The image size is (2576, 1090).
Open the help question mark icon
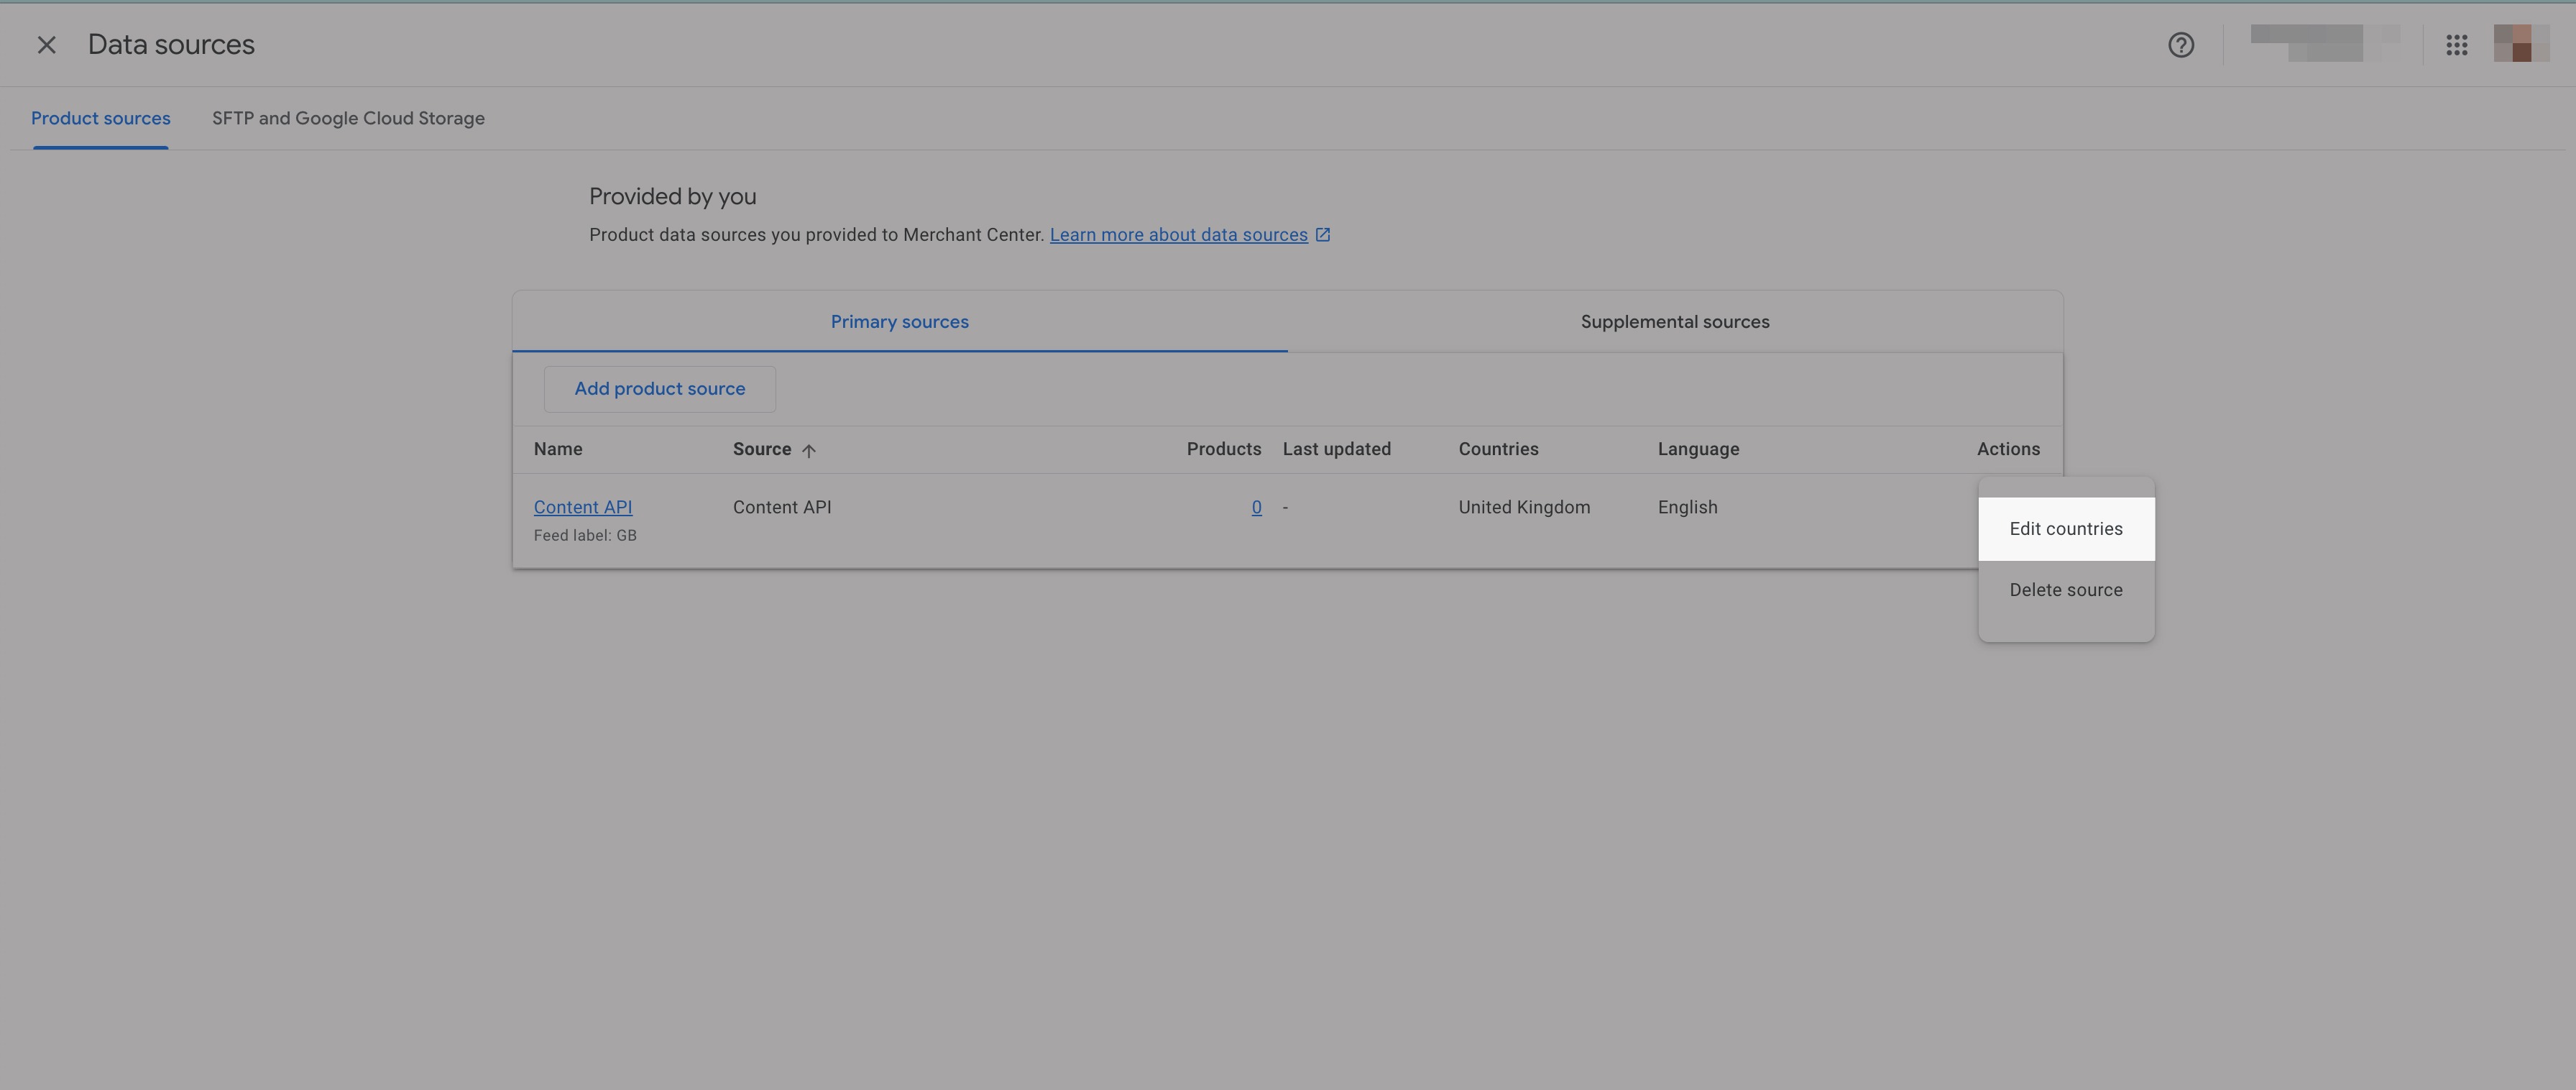pos(2181,45)
